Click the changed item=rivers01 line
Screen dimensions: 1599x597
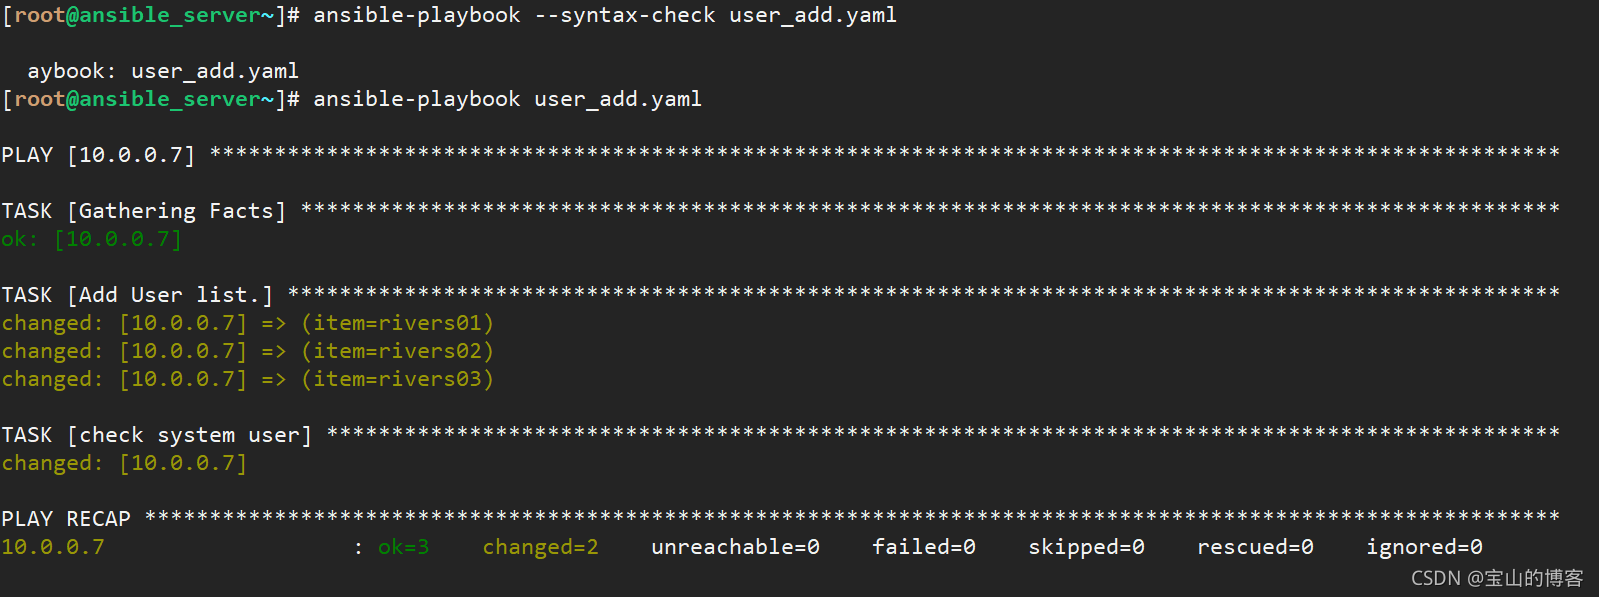tap(248, 323)
